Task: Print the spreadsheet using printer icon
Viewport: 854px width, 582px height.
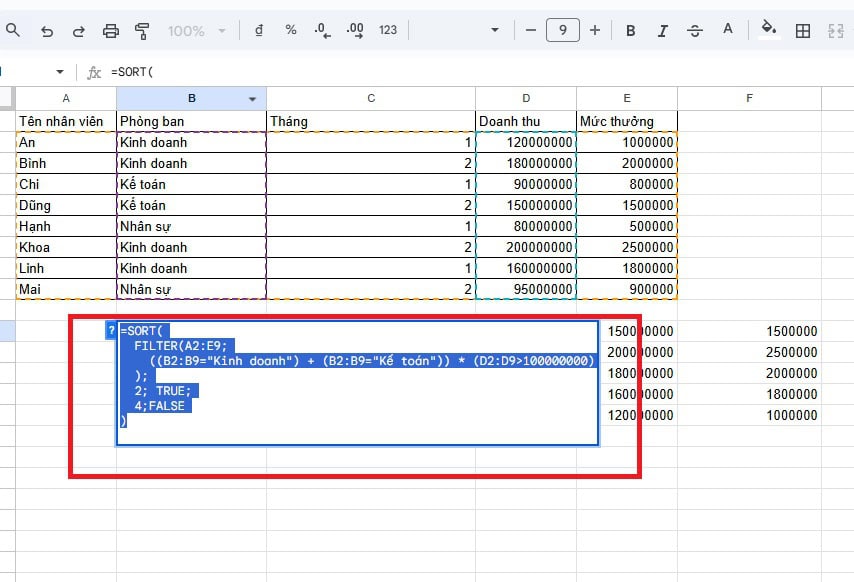Action: click(111, 31)
